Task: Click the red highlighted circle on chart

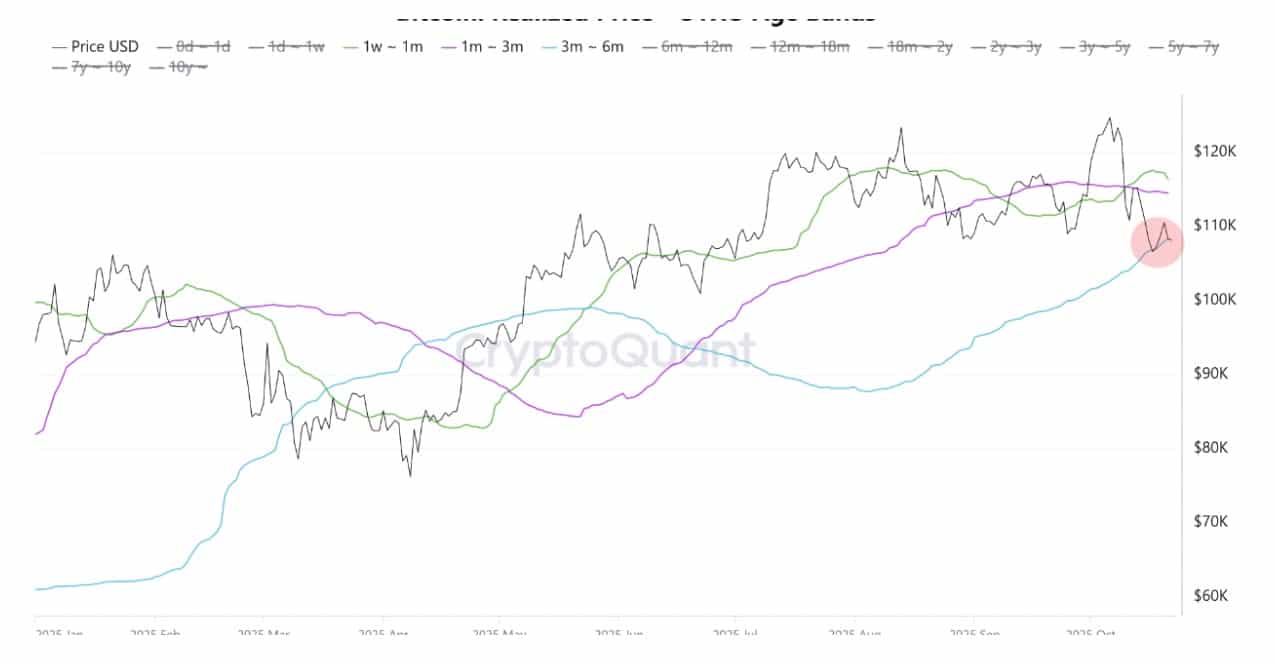Action: [x=1157, y=242]
